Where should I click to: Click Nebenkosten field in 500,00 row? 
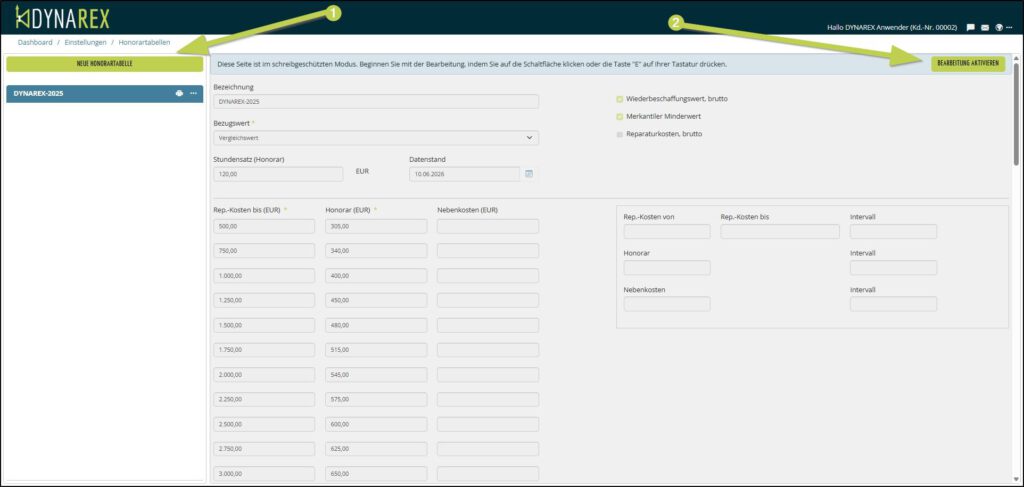488,227
